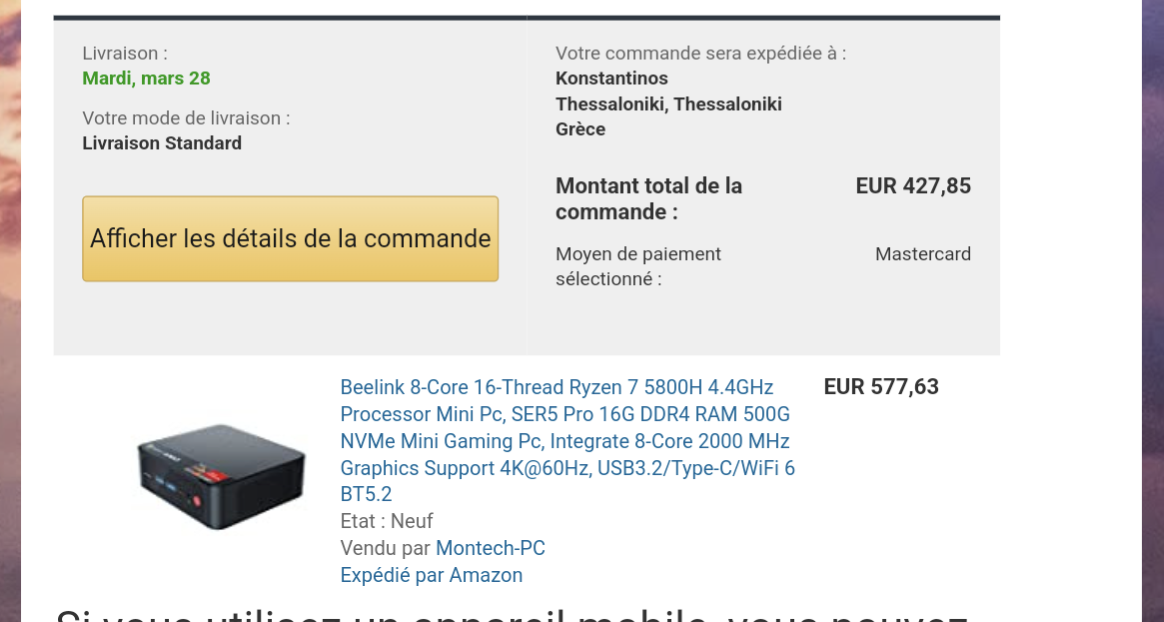This screenshot has height=622, width=1164.
Task: Click the Thessaloniki, Thessaloniki address line
Action: (669, 104)
